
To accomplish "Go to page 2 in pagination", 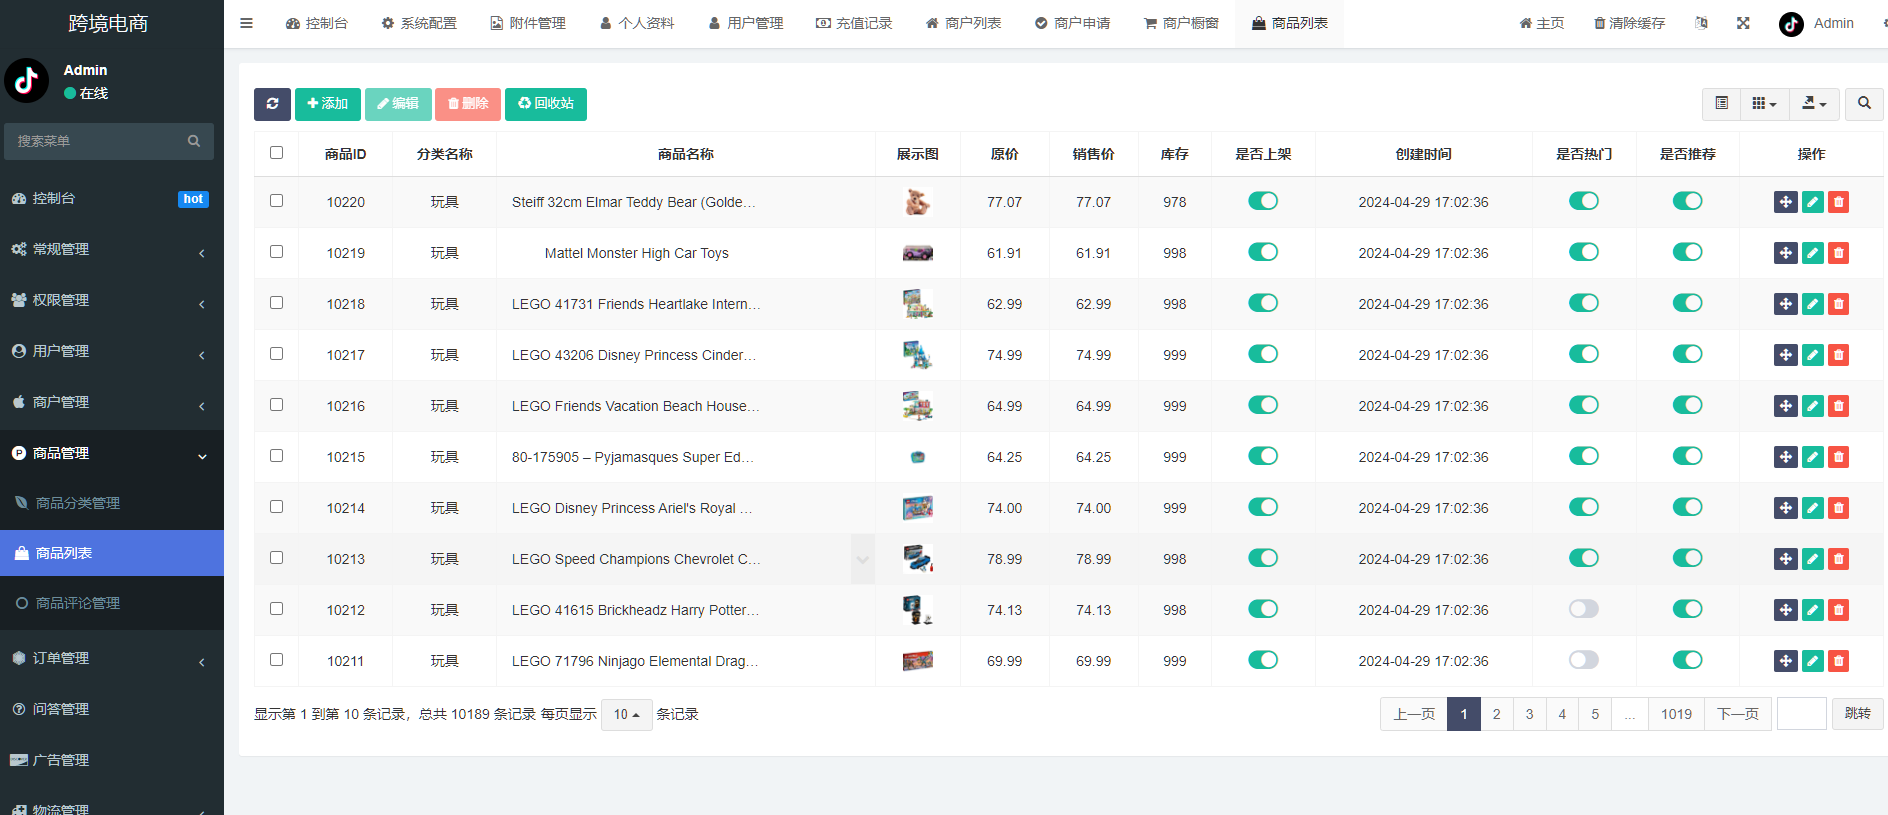I will (1496, 714).
